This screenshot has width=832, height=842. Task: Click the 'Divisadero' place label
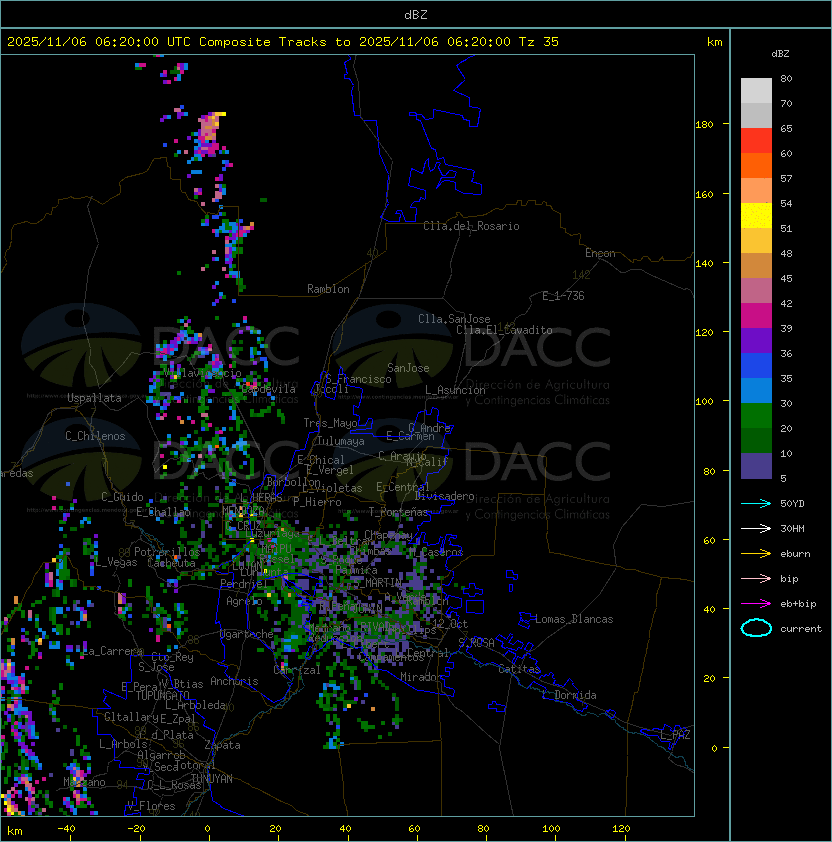(x=445, y=496)
